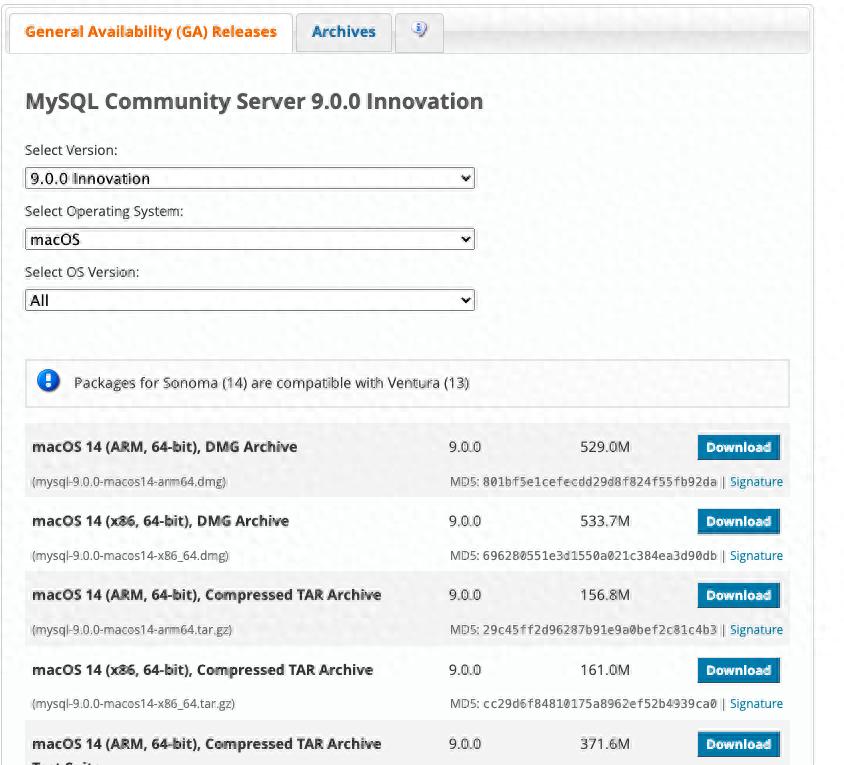Click the version dropdown arrow for 9.0.0 Innovation
Image resolution: width=844 pixels, height=765 pixels.
click(465, 178)
